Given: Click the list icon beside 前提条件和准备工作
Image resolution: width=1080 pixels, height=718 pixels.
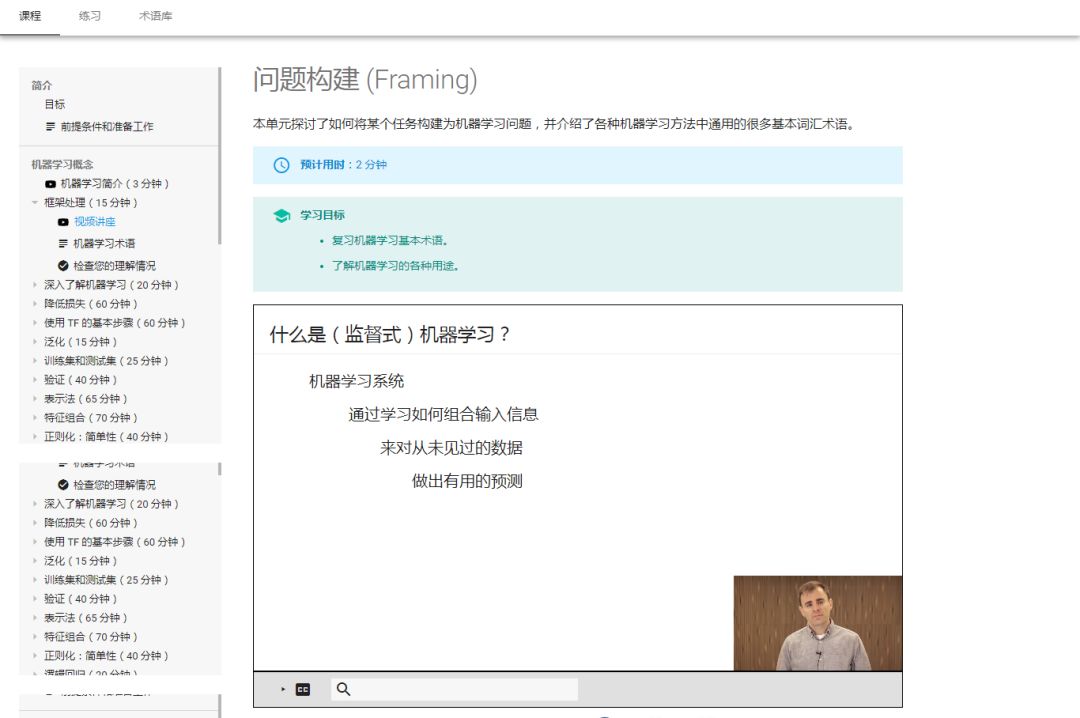Looking at the screenshot, I should pyautogui.click(x=50, y=127).
